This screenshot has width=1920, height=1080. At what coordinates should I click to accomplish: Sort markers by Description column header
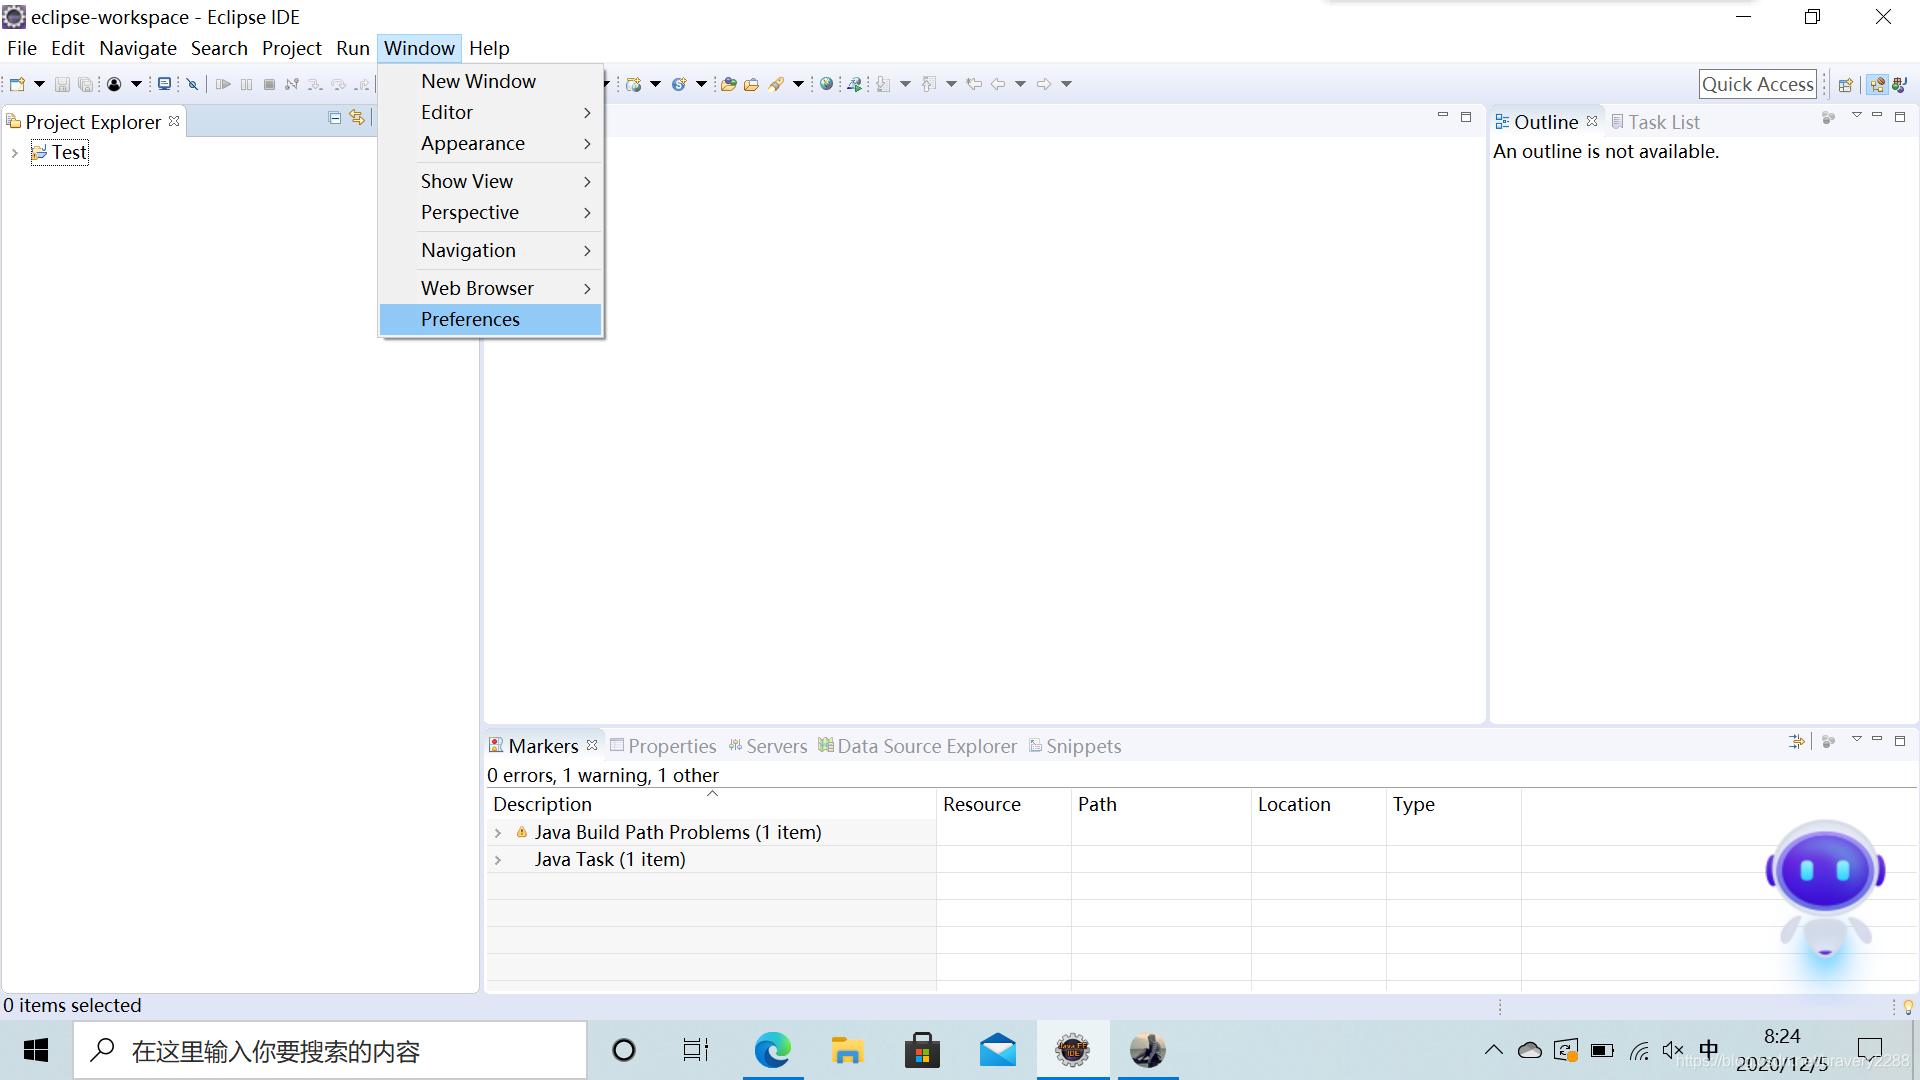pyautogui.click(x=542, y=804)
